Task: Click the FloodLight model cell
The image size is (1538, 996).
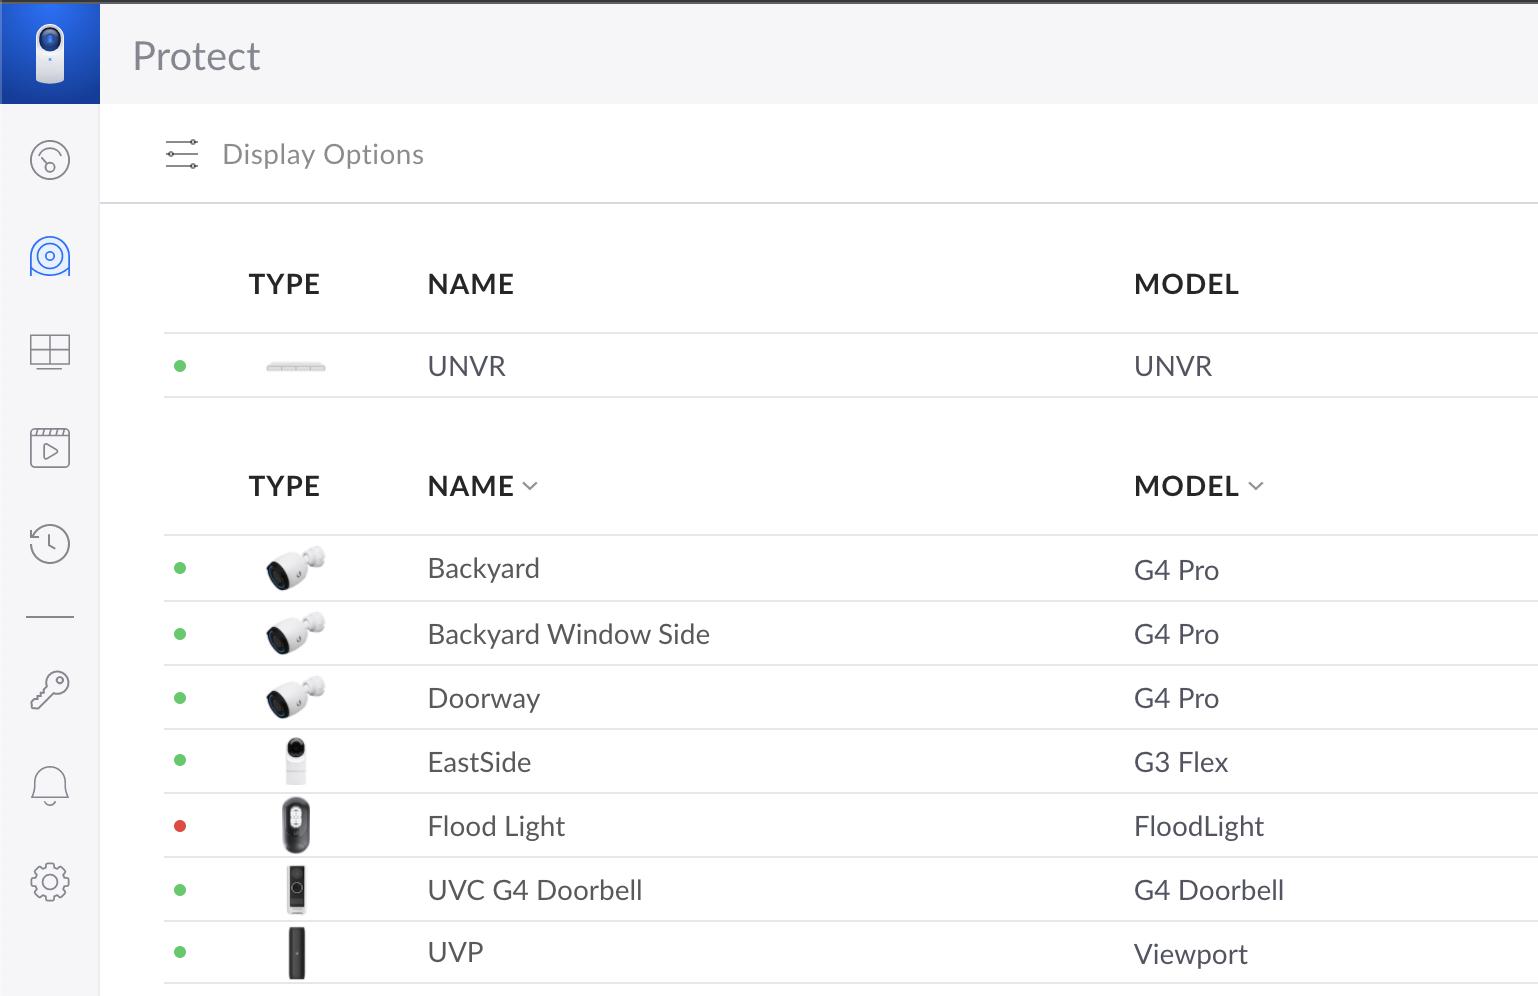Action: tap(1199, 826)
